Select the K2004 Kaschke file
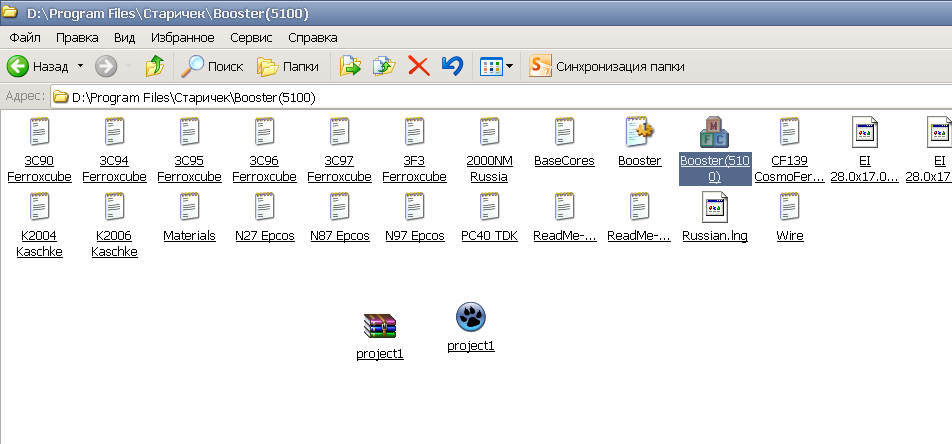This screenshot has width=952, height=444. tap(39, 225)
